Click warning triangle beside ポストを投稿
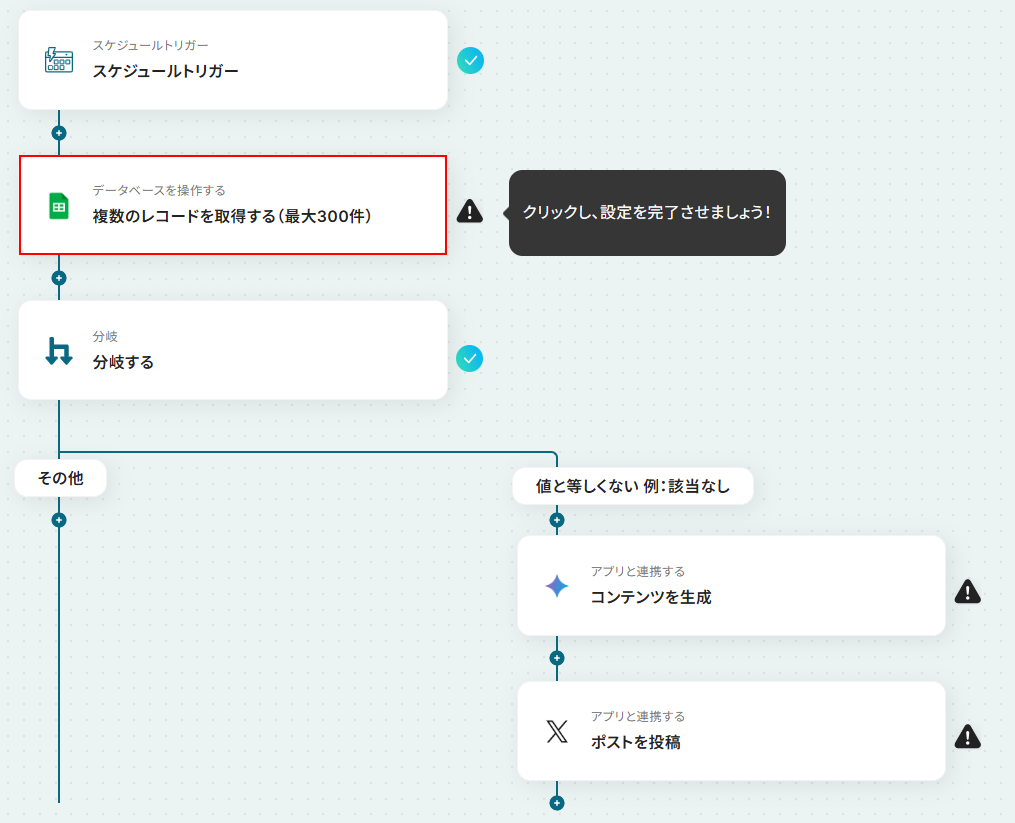Screen dimensions: 1015x823 click(x=968, y=736)
